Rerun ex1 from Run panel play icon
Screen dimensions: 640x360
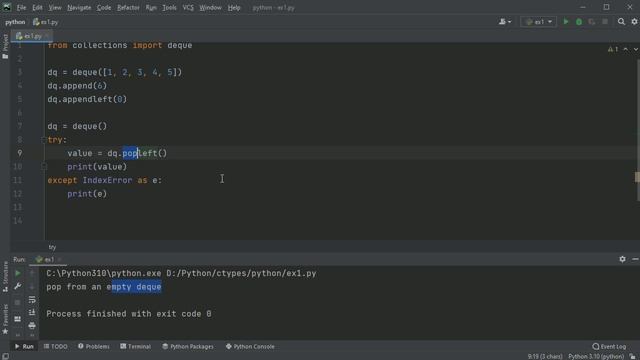[x=18, y=273]
